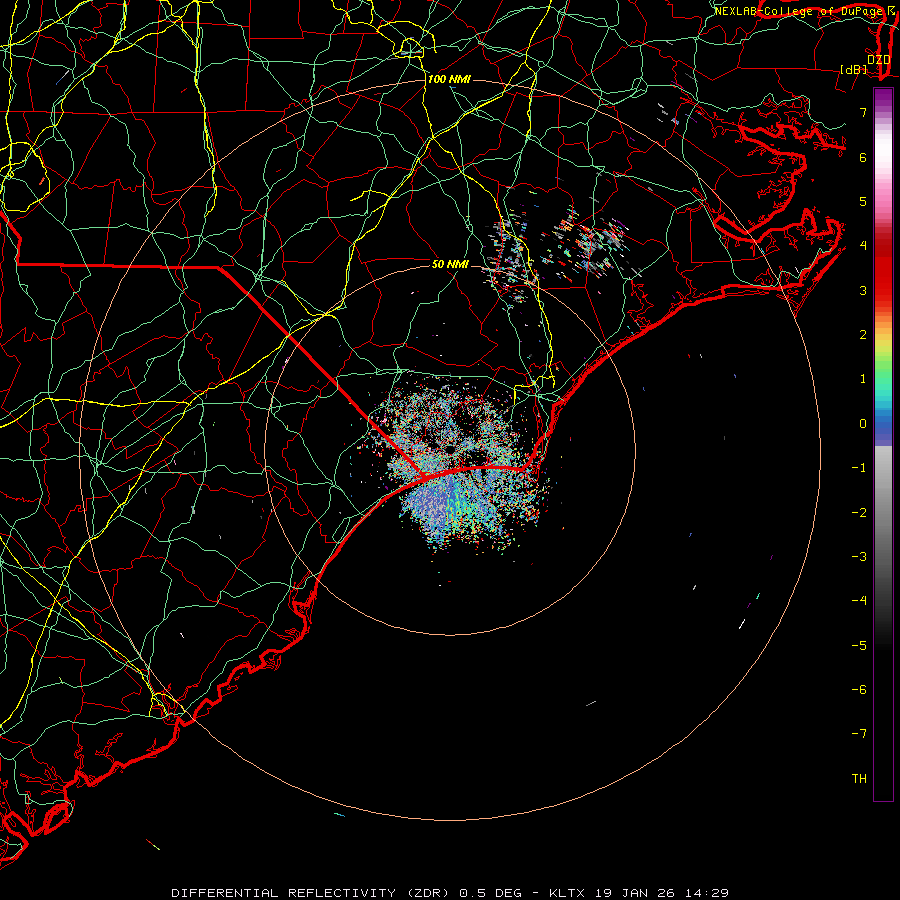Select the 7 value on the color scale
The image size is (900, 900).
tap(863, 112)
